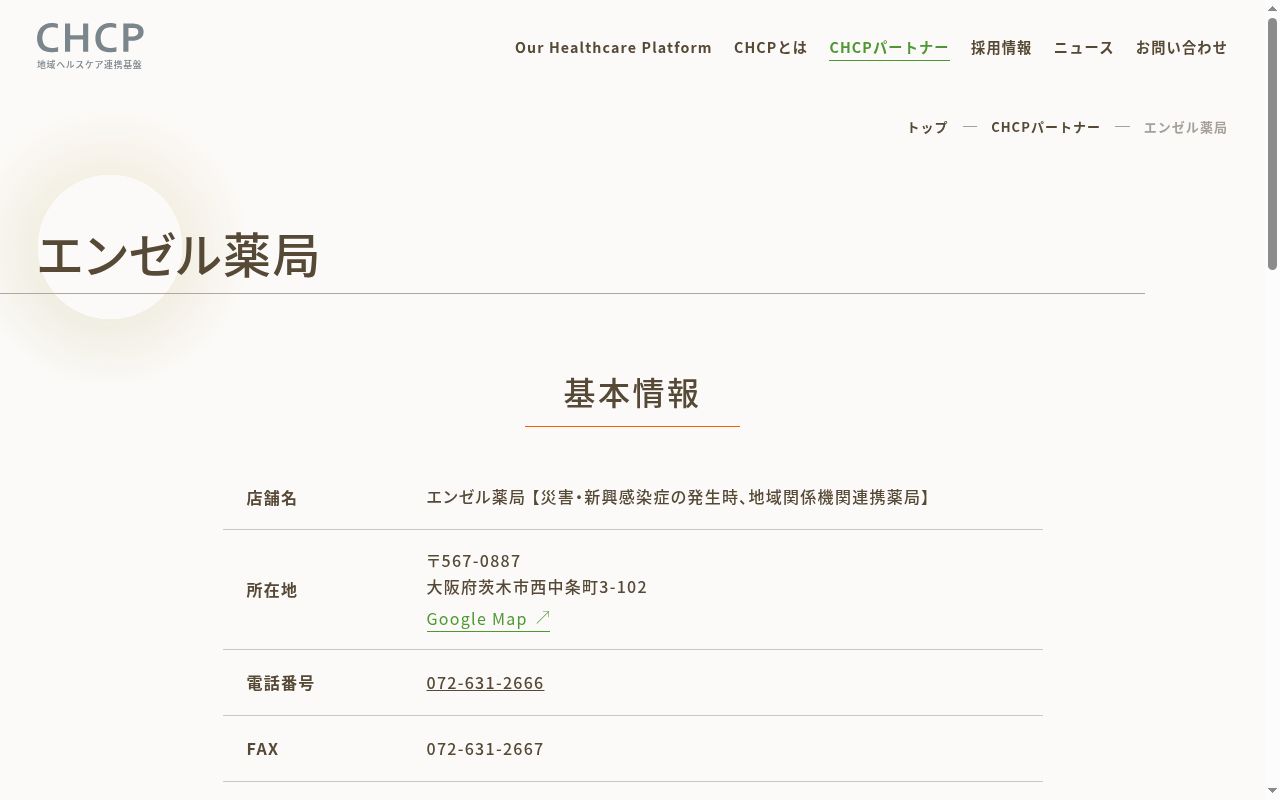Click the page vertical scrollbar thumb
1280x800 pixels.
1272,143
